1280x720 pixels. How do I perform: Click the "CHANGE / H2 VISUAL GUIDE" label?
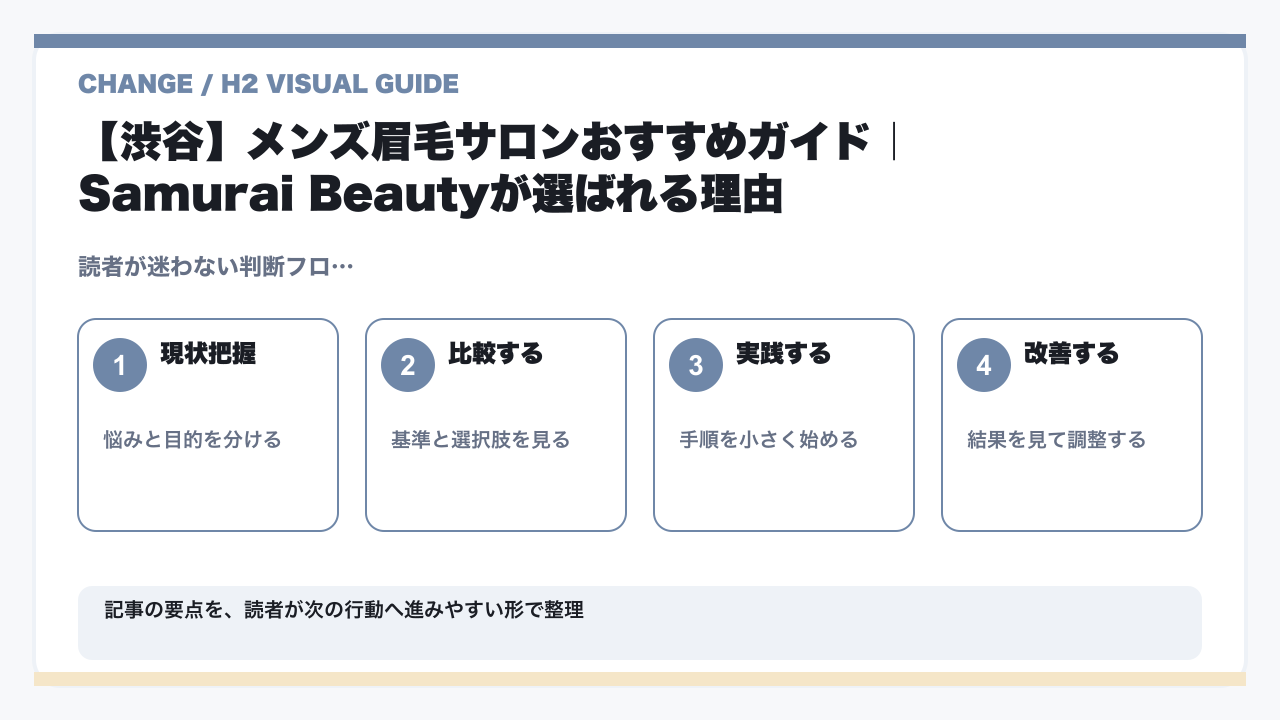268,84
